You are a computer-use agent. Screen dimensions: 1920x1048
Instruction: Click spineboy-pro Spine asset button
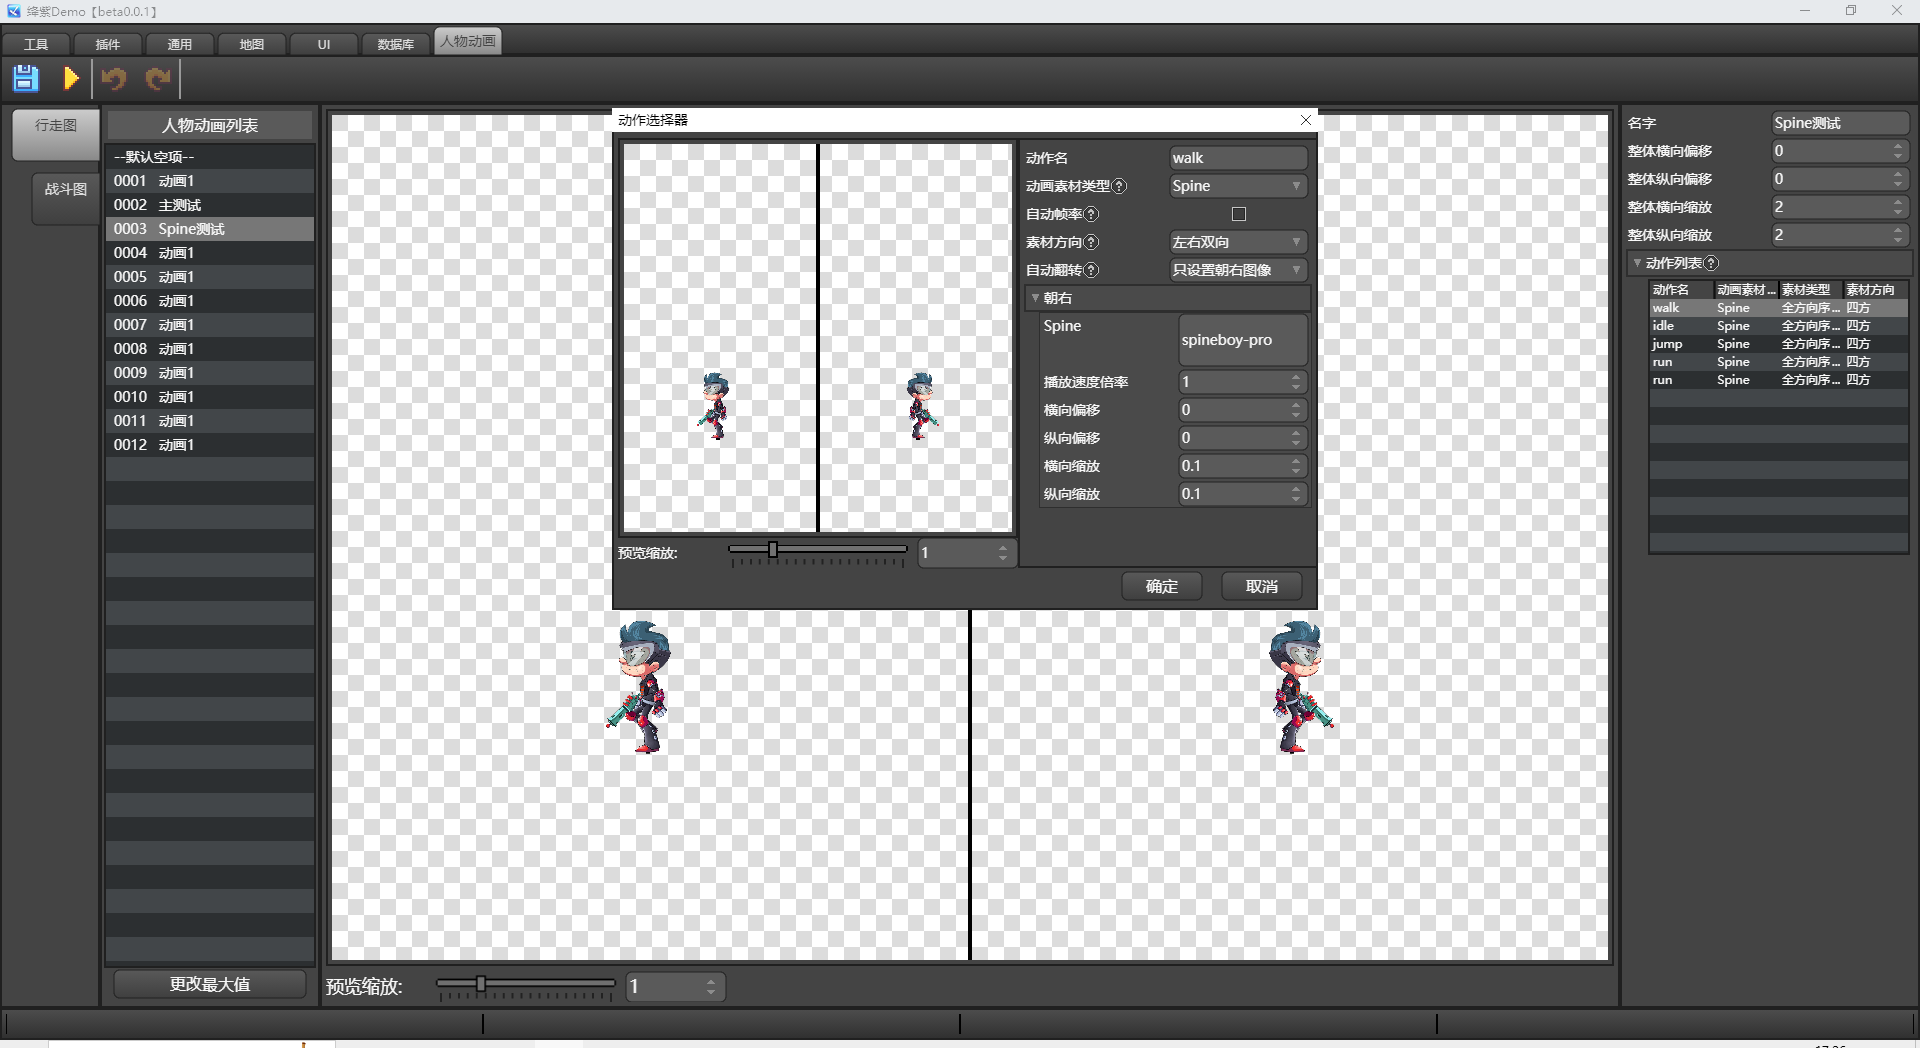(x=1243, y=340)
